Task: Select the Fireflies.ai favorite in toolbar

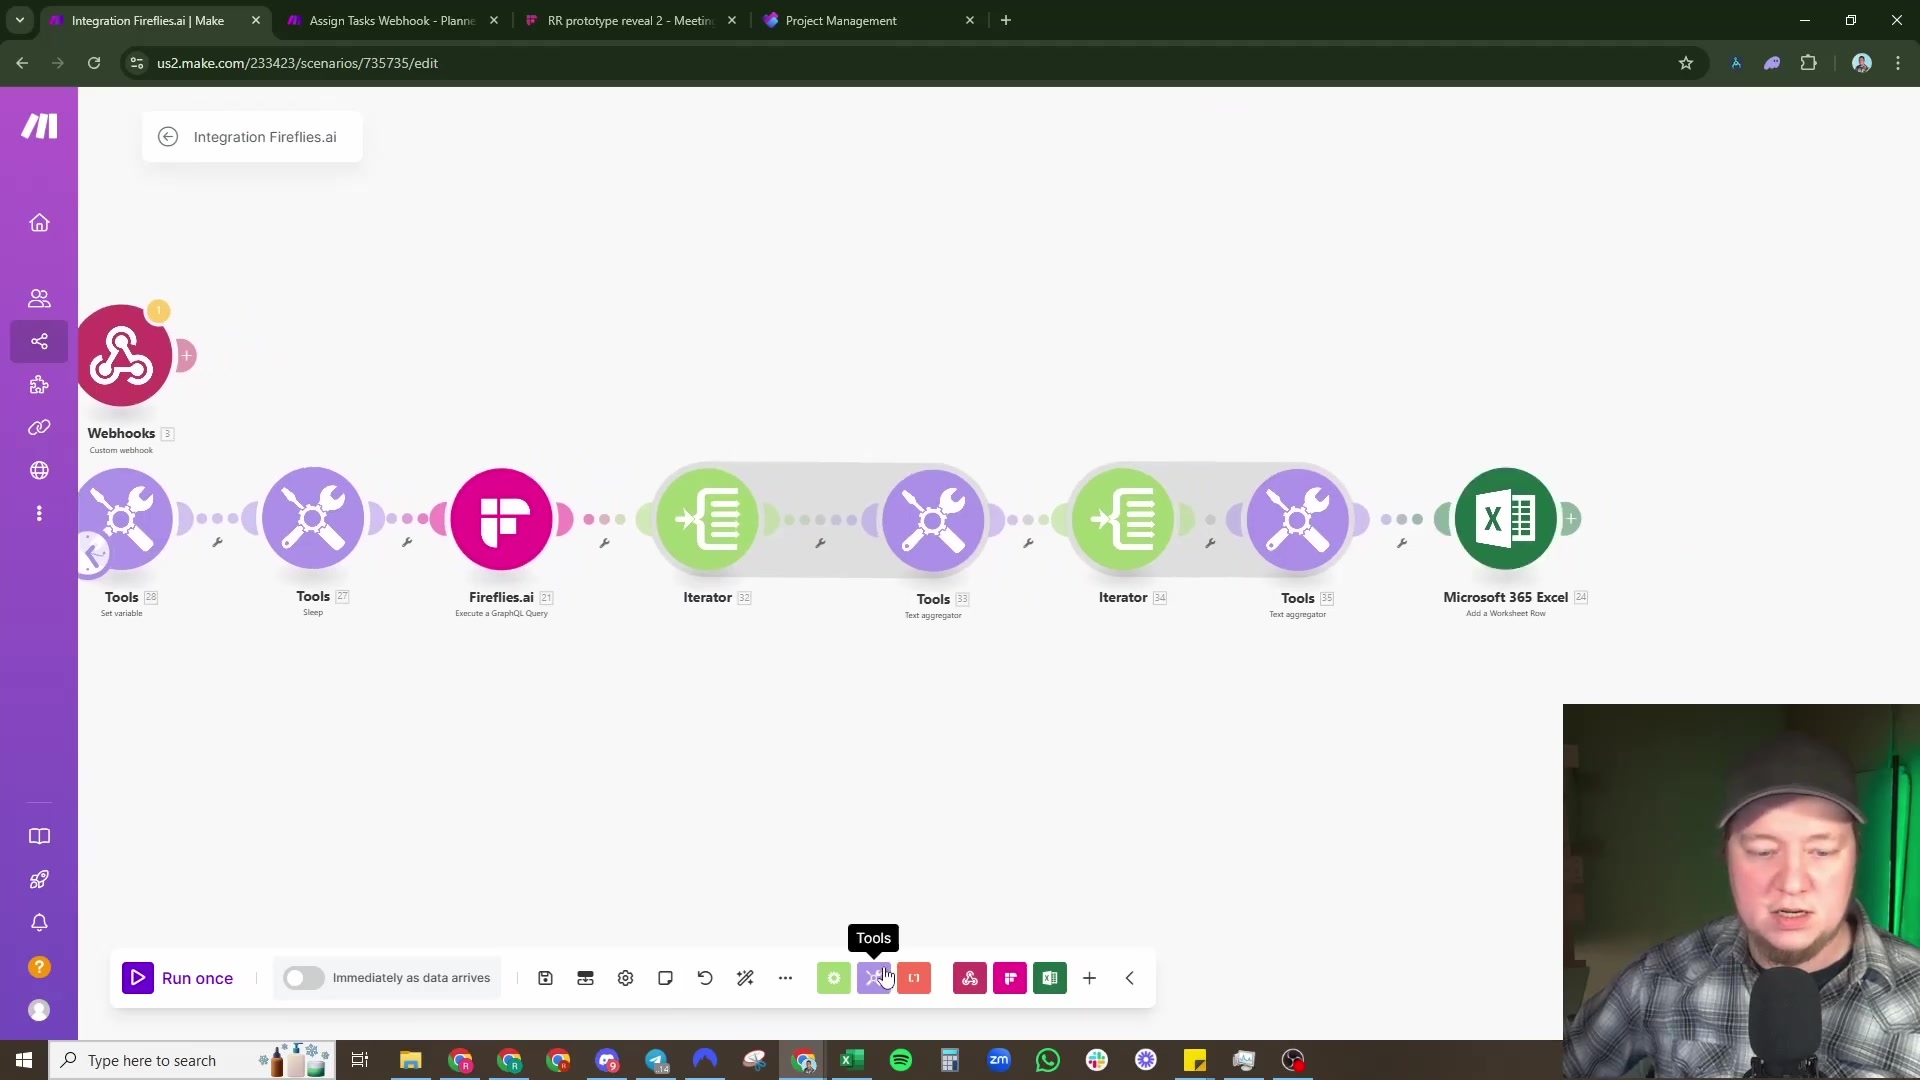Action: point(1010,978)
